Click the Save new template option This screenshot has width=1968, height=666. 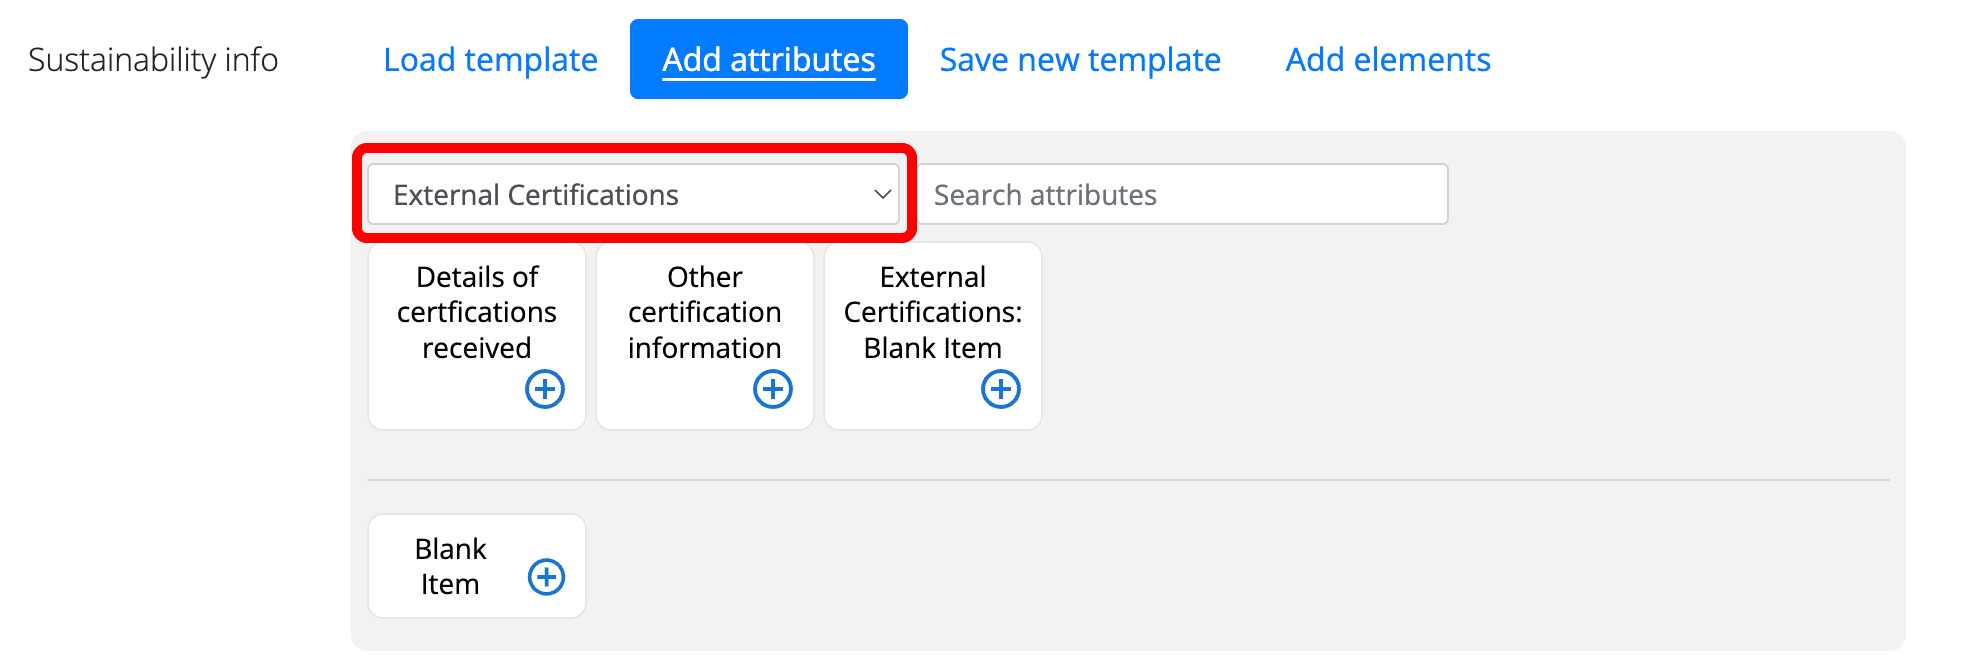1079,59
